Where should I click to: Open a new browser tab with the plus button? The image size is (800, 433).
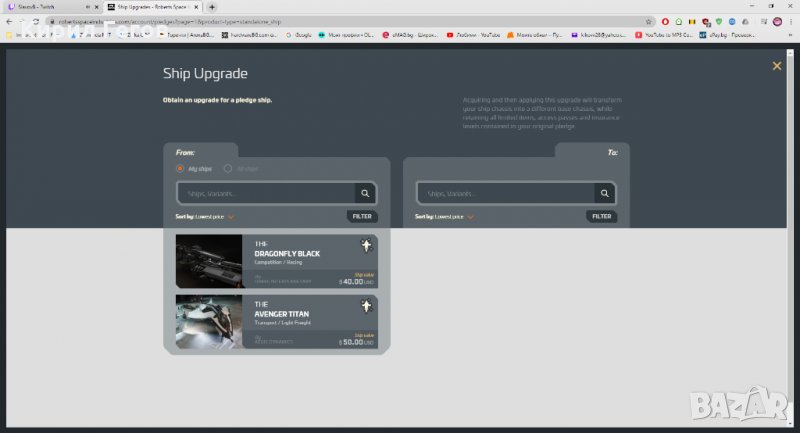coord(212,6)
